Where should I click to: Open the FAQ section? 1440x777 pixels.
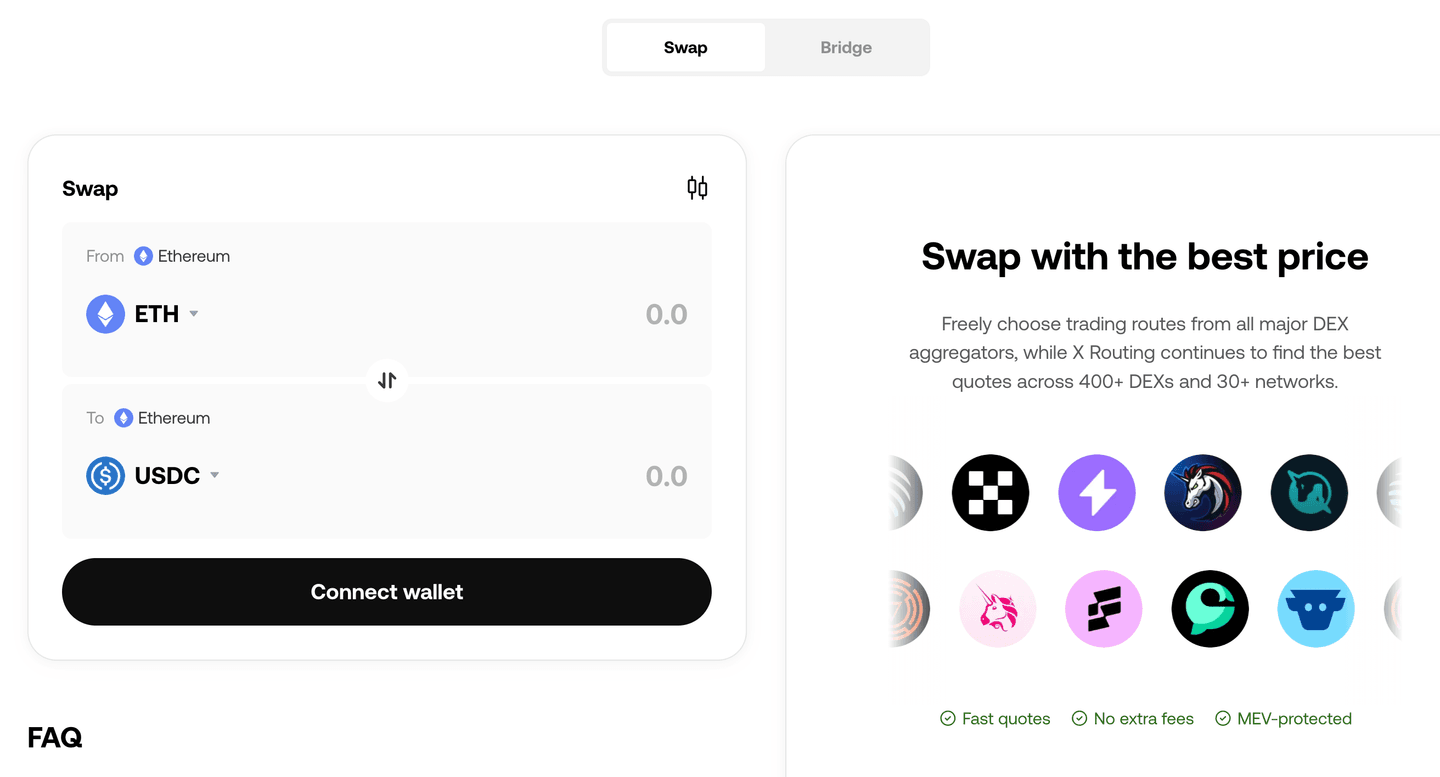[55, 737]
